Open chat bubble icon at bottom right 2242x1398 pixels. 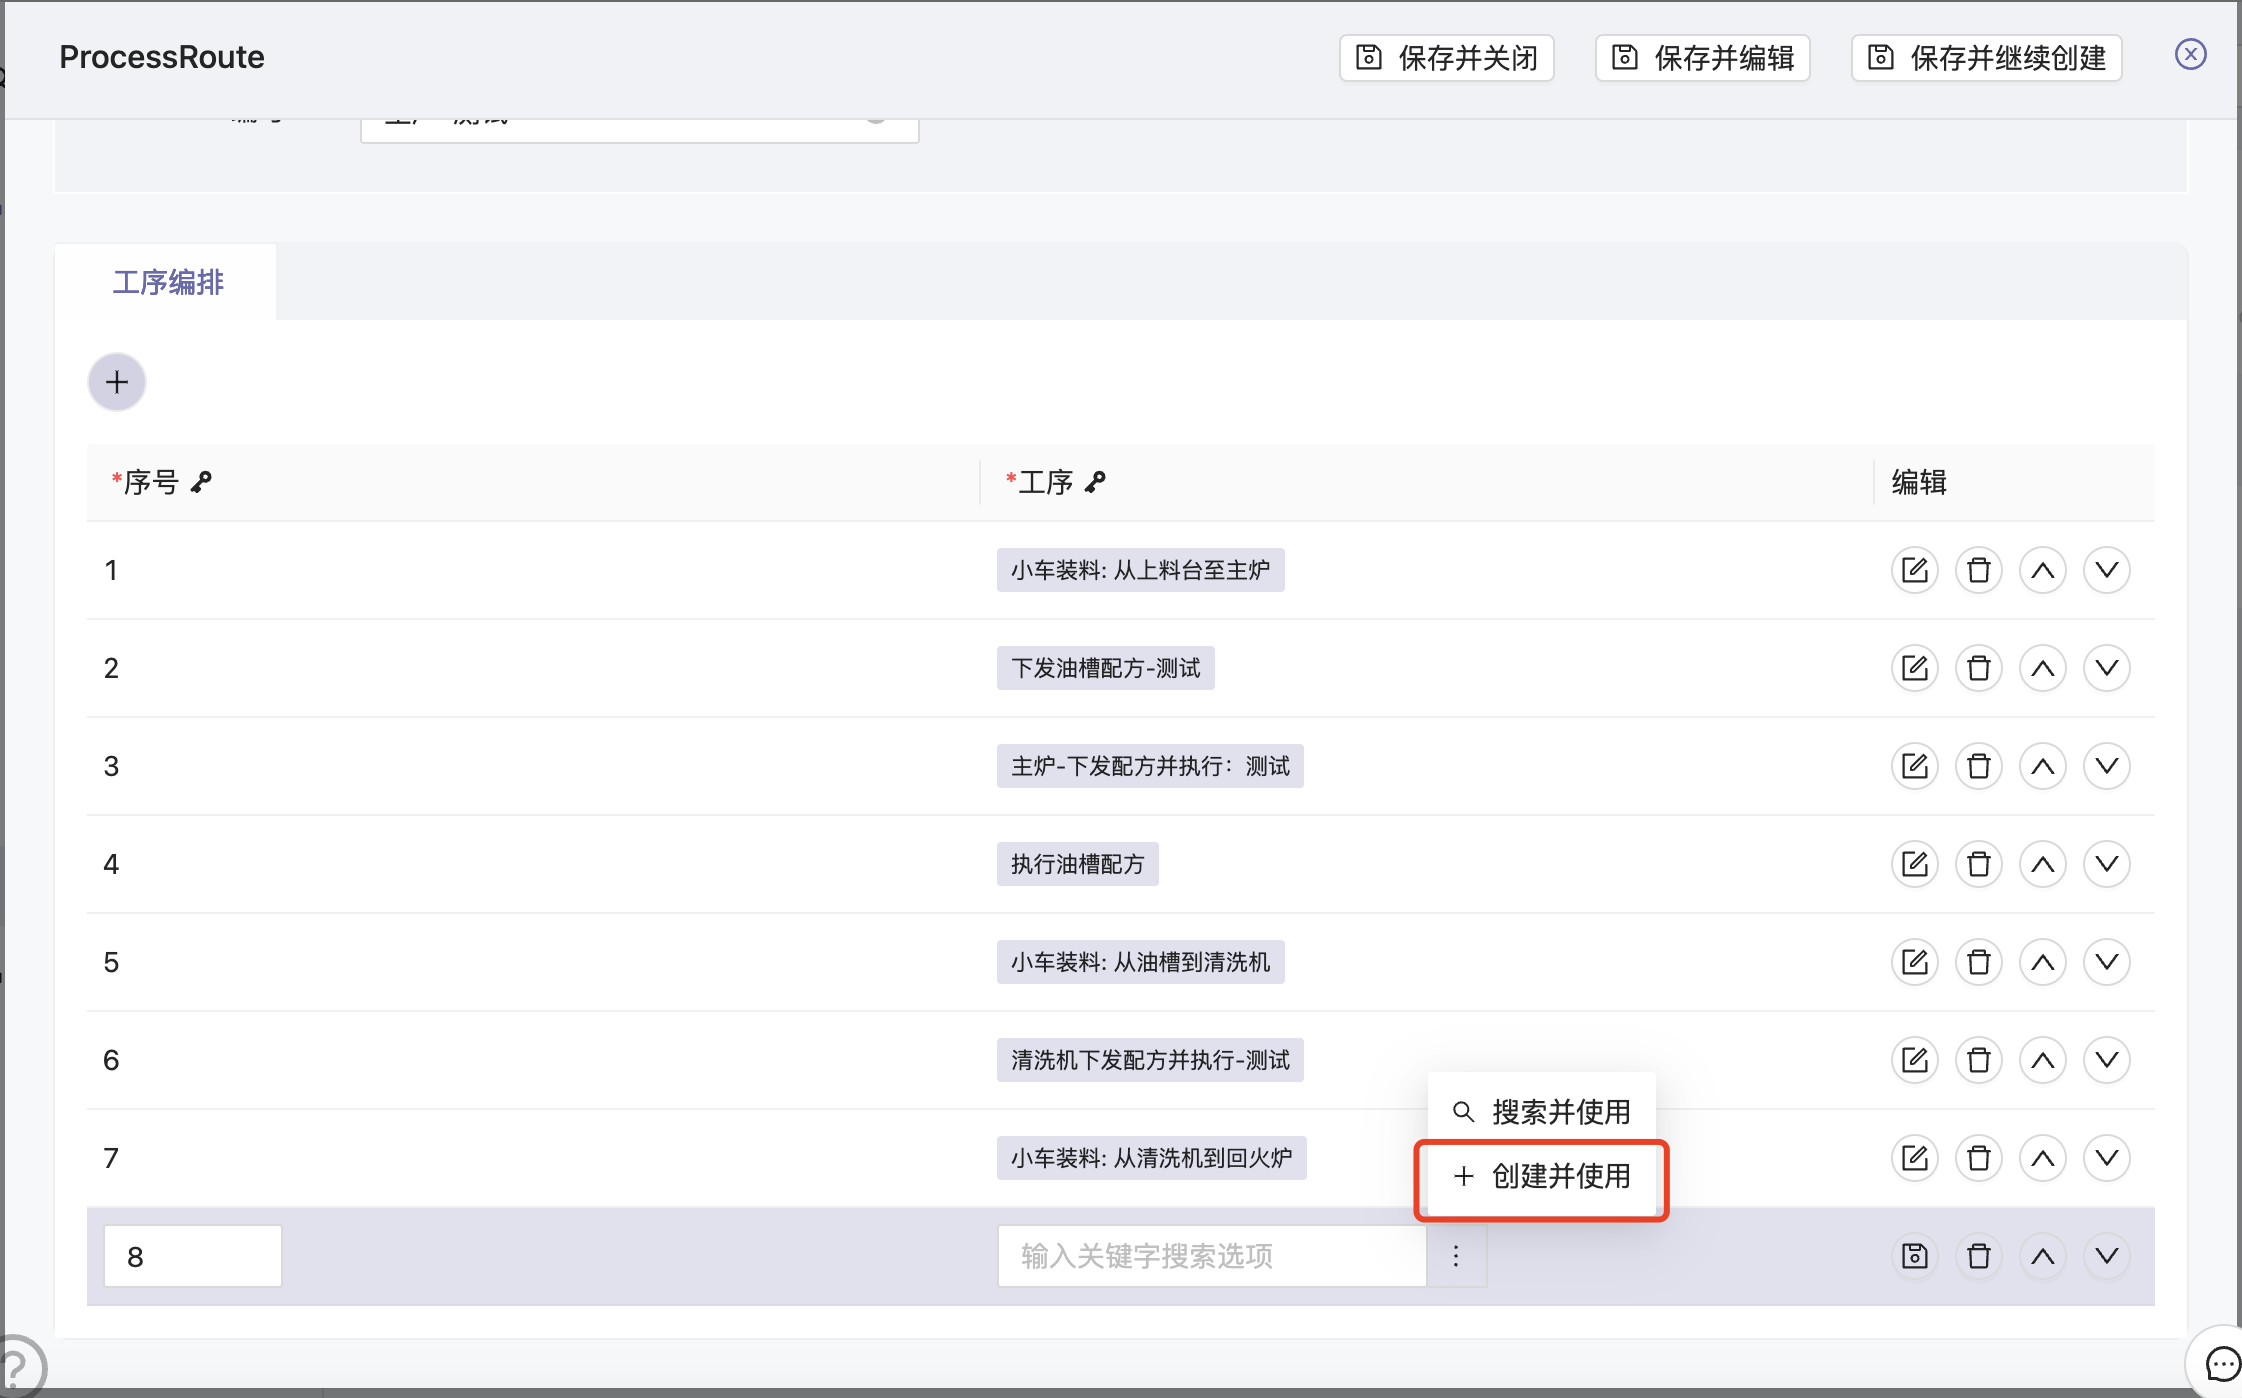(x=2222, y=1364)
